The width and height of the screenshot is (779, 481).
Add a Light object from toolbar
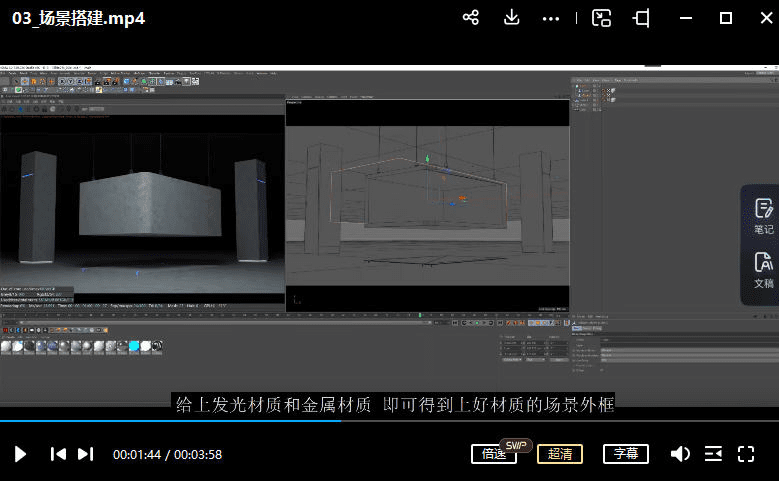[x=187, y=81]
